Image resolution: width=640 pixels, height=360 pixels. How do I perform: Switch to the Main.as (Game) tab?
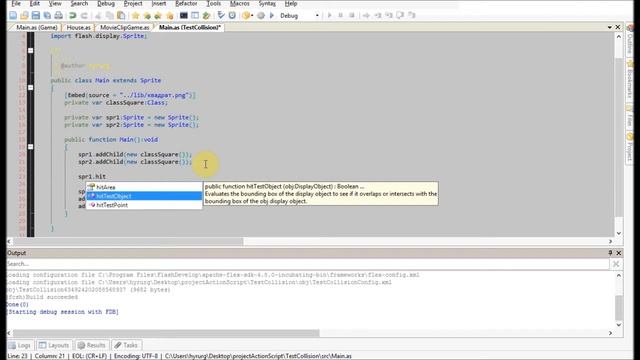(36, 27)
